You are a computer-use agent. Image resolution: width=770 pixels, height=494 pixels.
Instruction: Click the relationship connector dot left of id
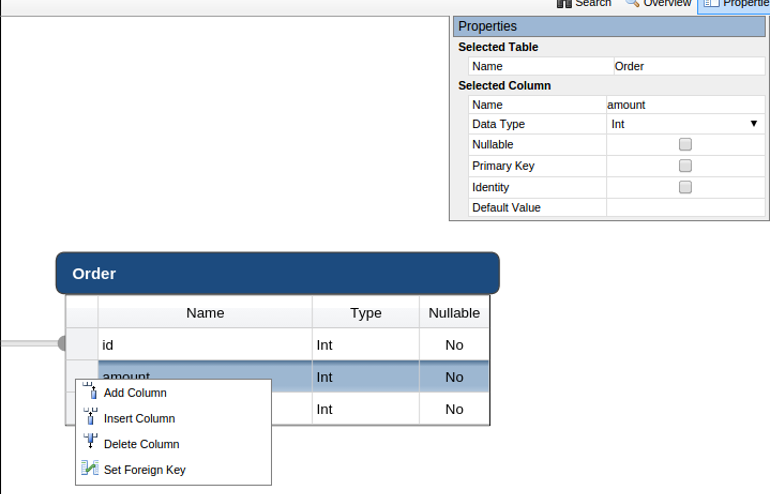click(x=62, y=343)
